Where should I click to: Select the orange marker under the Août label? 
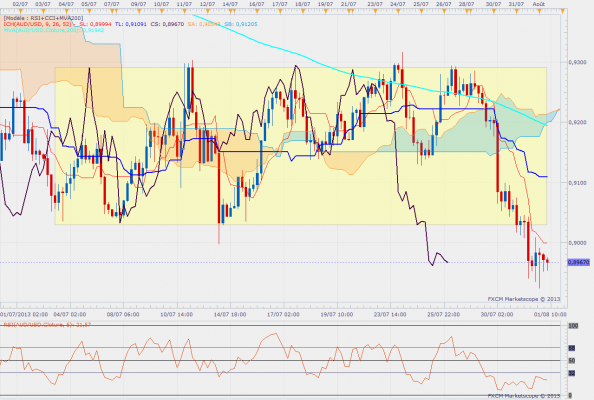click(539, 11)
